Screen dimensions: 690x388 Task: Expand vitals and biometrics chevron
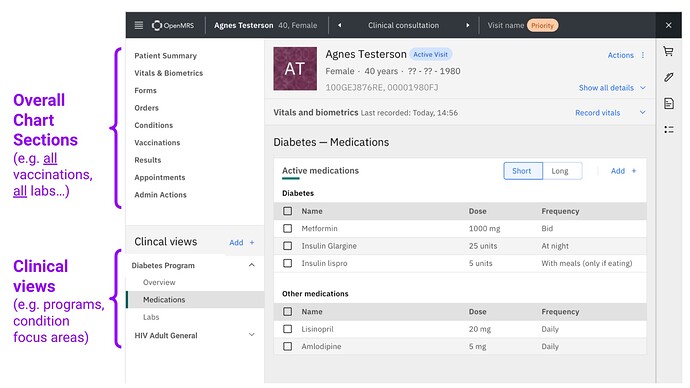(x=643, y=113)
